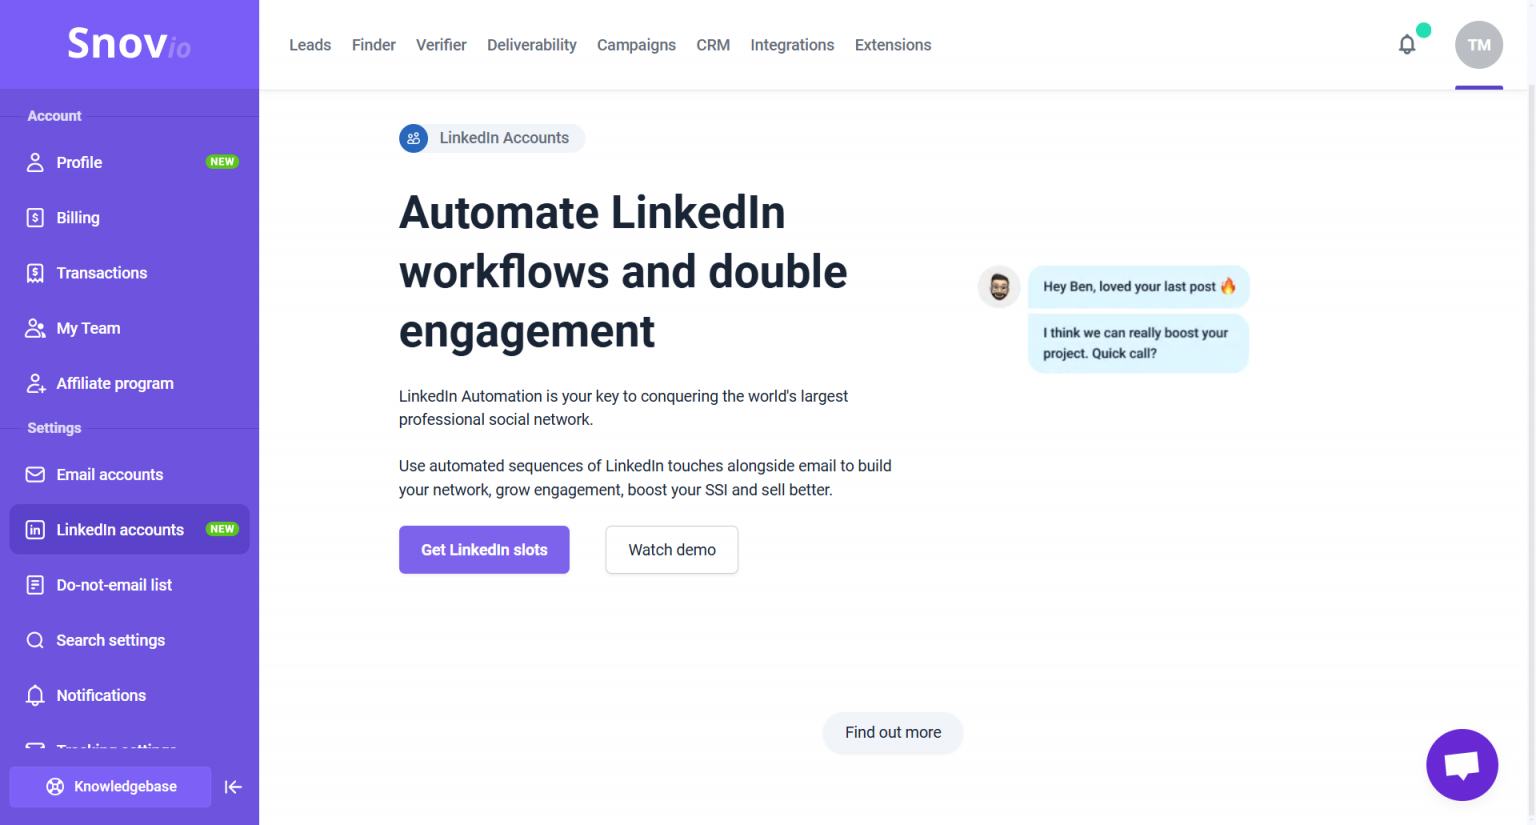
Task: Open the Extensions menu
Action: (893, 45)
